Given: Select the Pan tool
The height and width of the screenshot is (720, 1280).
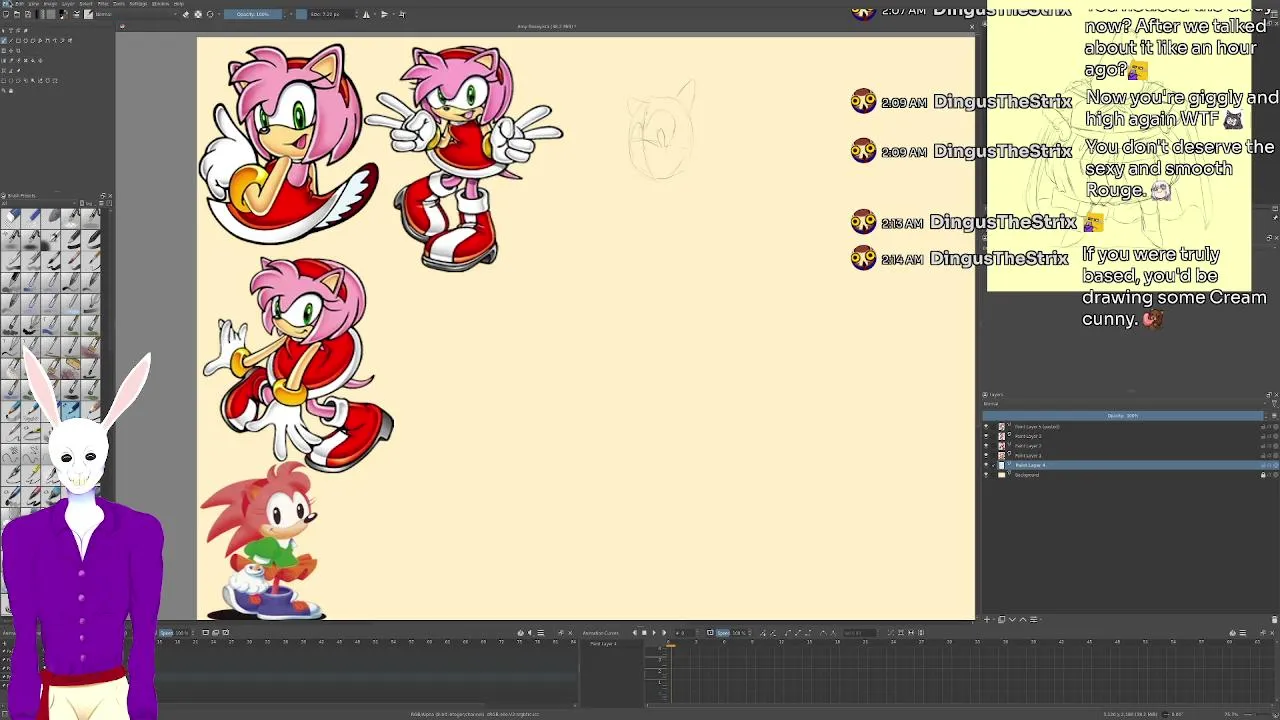Looking at the screenshot, I should [x=11, y=91].
